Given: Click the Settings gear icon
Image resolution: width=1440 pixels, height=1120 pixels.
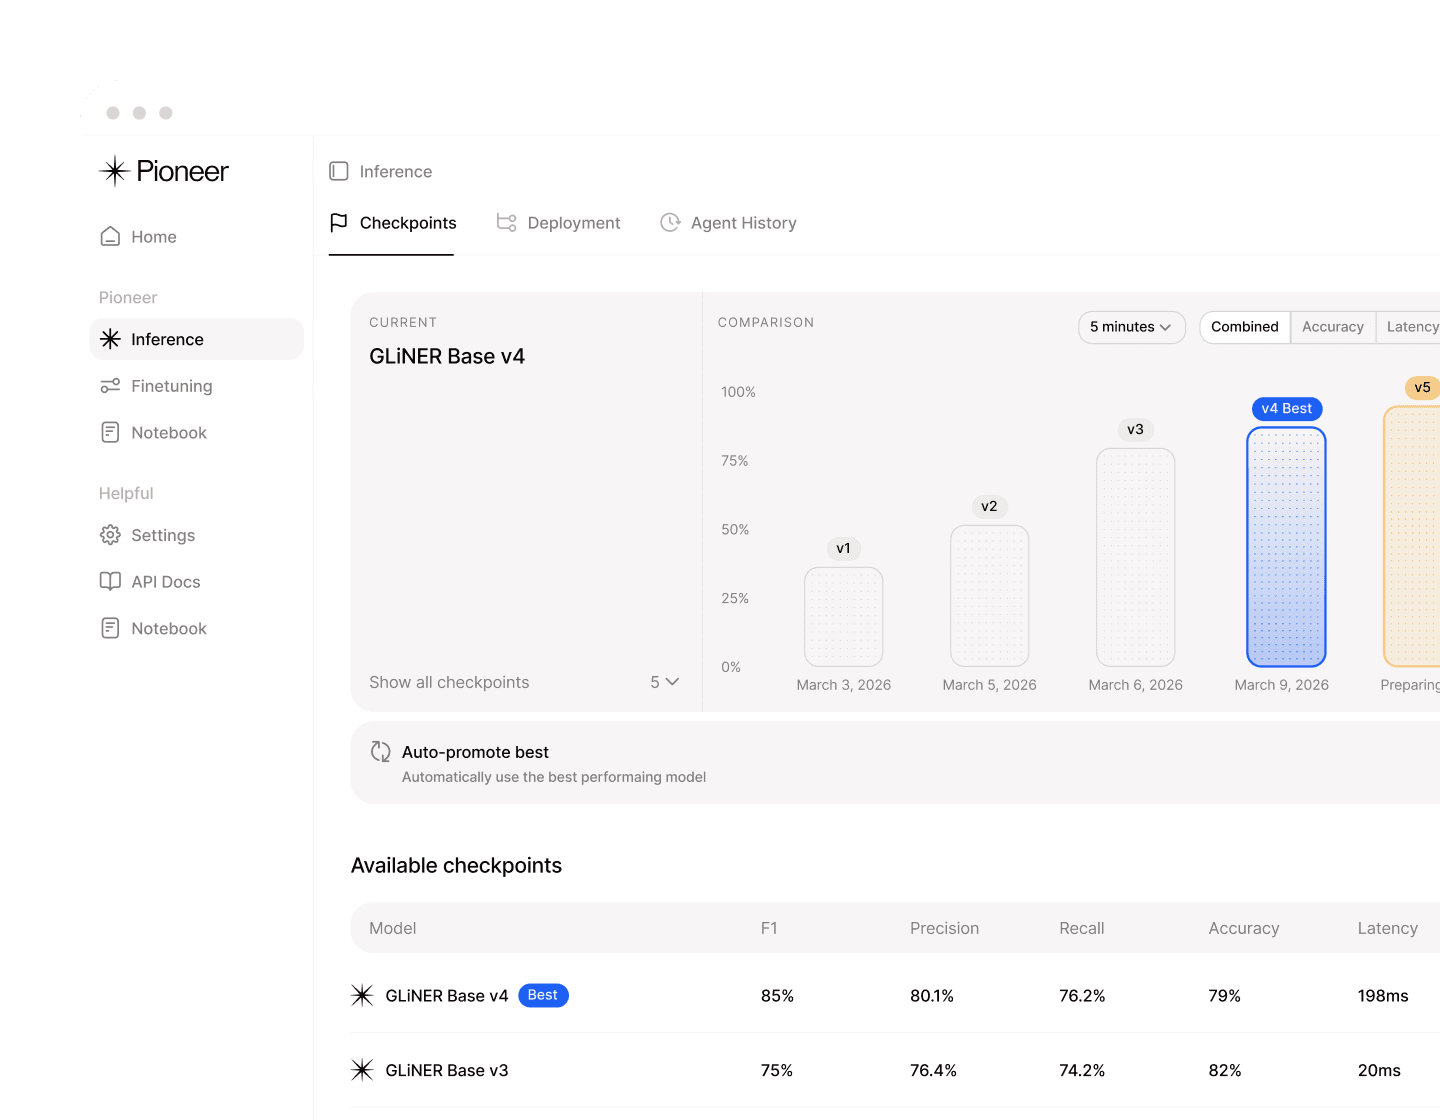Looking at the screenshot, I should pos(110,535).
